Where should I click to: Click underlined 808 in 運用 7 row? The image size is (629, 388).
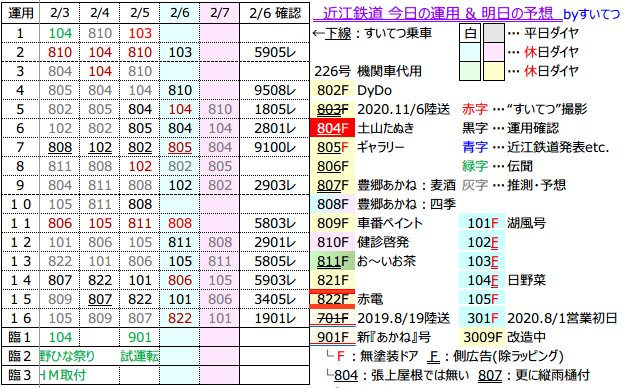coord(60,147)
